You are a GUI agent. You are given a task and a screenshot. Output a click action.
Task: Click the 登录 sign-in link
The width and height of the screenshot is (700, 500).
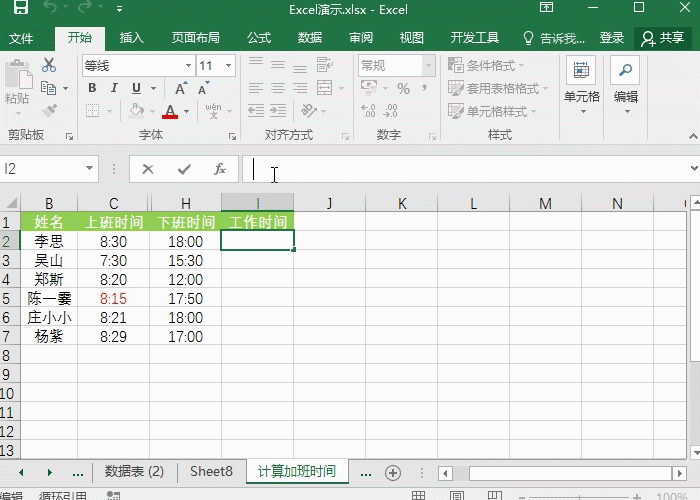coord(612,38)
